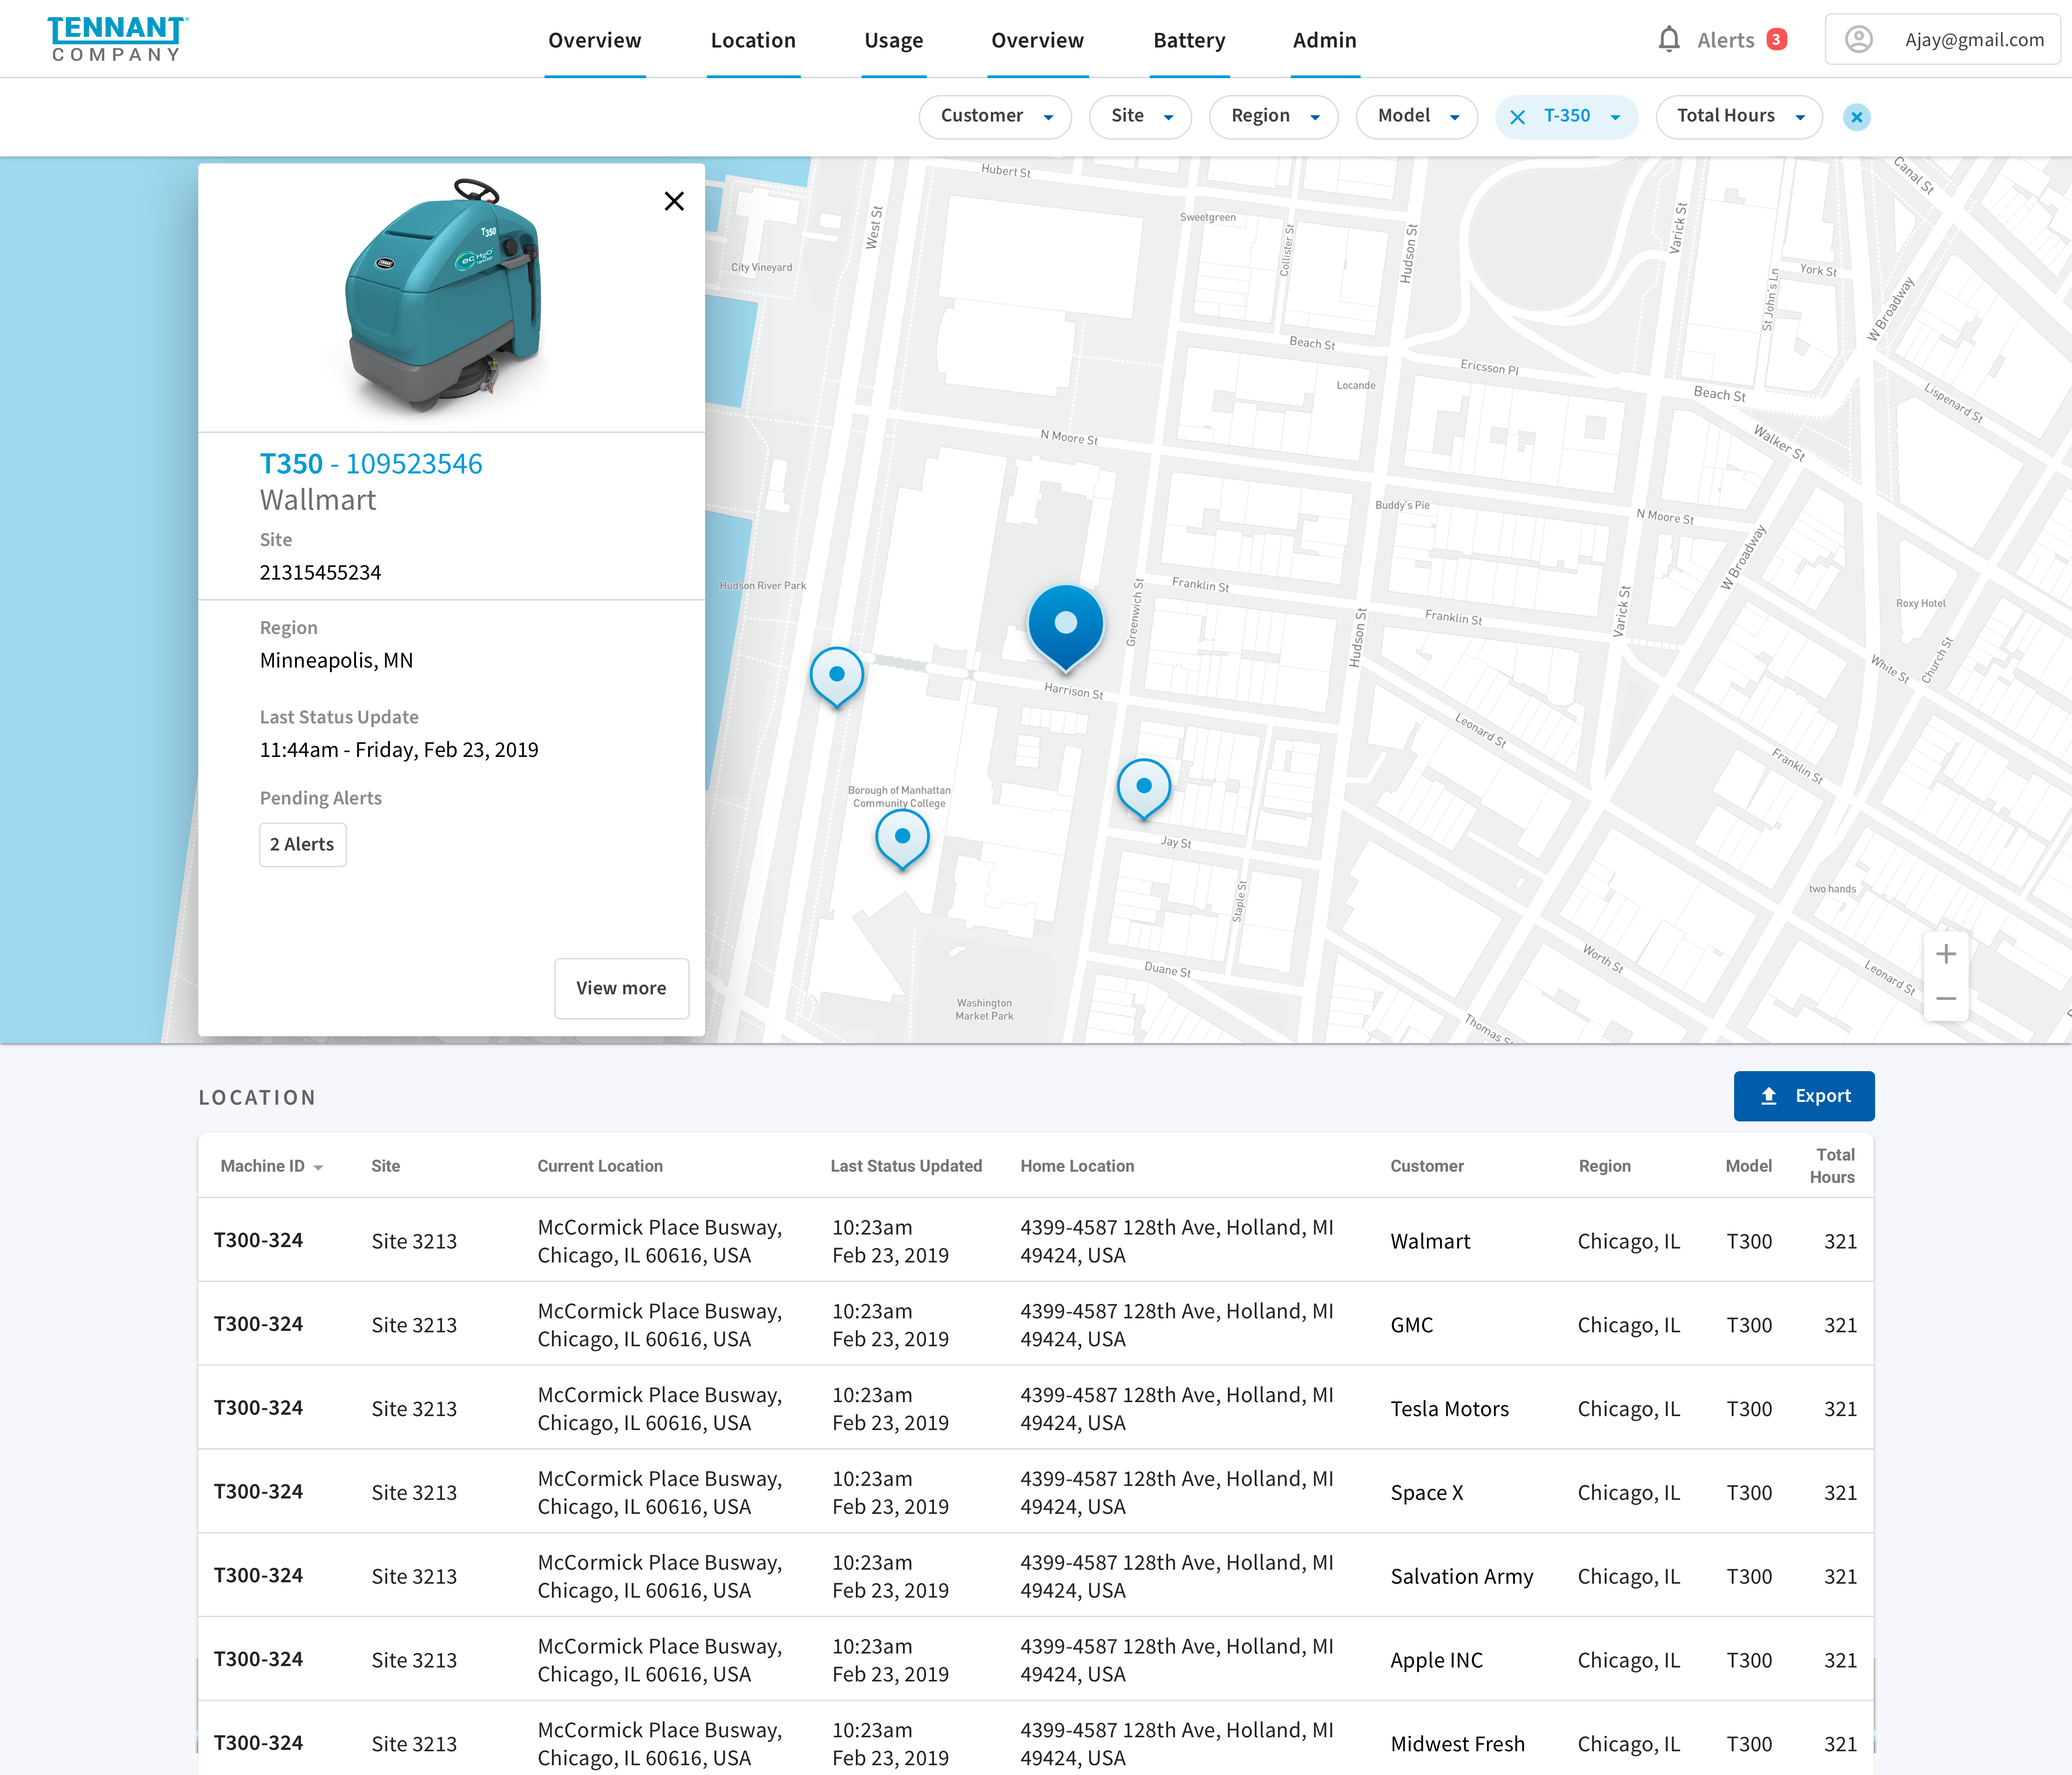Zoom in the map with the plus button
2072x1775 pixels.
coord(1946,954)
